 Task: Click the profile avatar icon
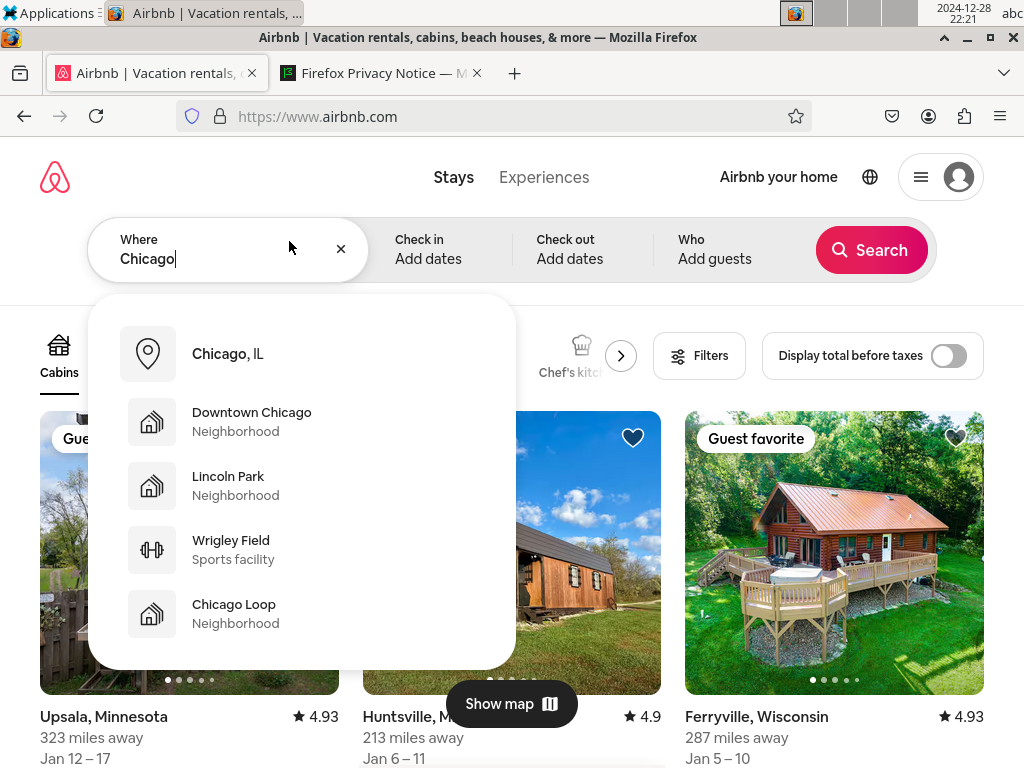(959, 177)
